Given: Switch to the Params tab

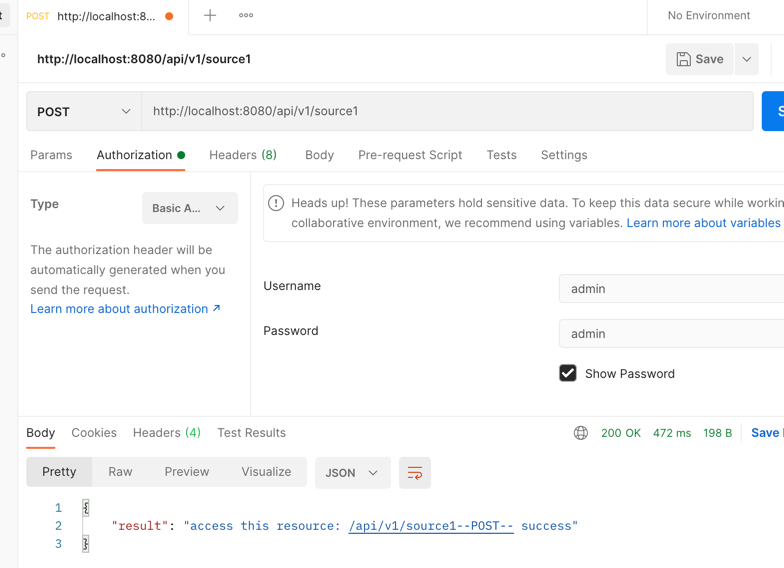Looking at the screenshot, I should point(51,155).
